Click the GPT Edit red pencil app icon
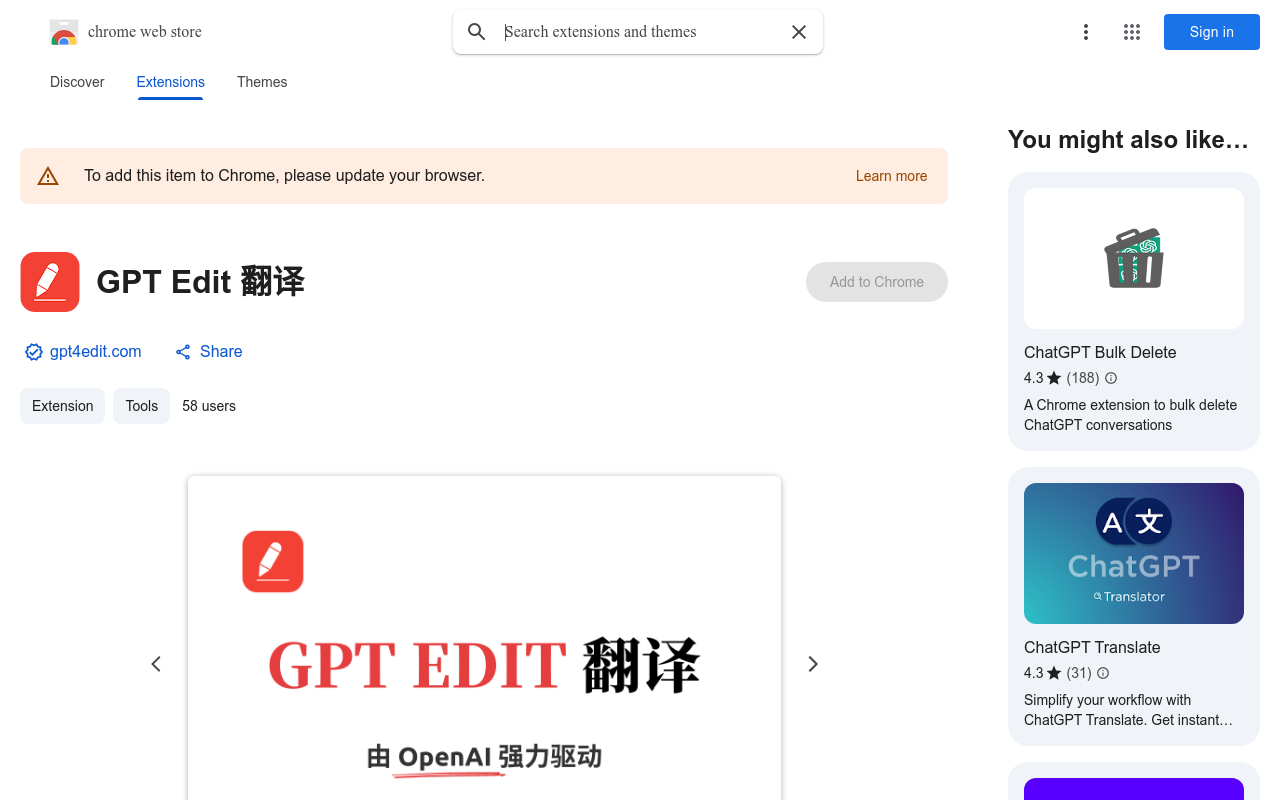Image resolution: width=1280 pixels, height=800 pixels. tap(50, 282)
